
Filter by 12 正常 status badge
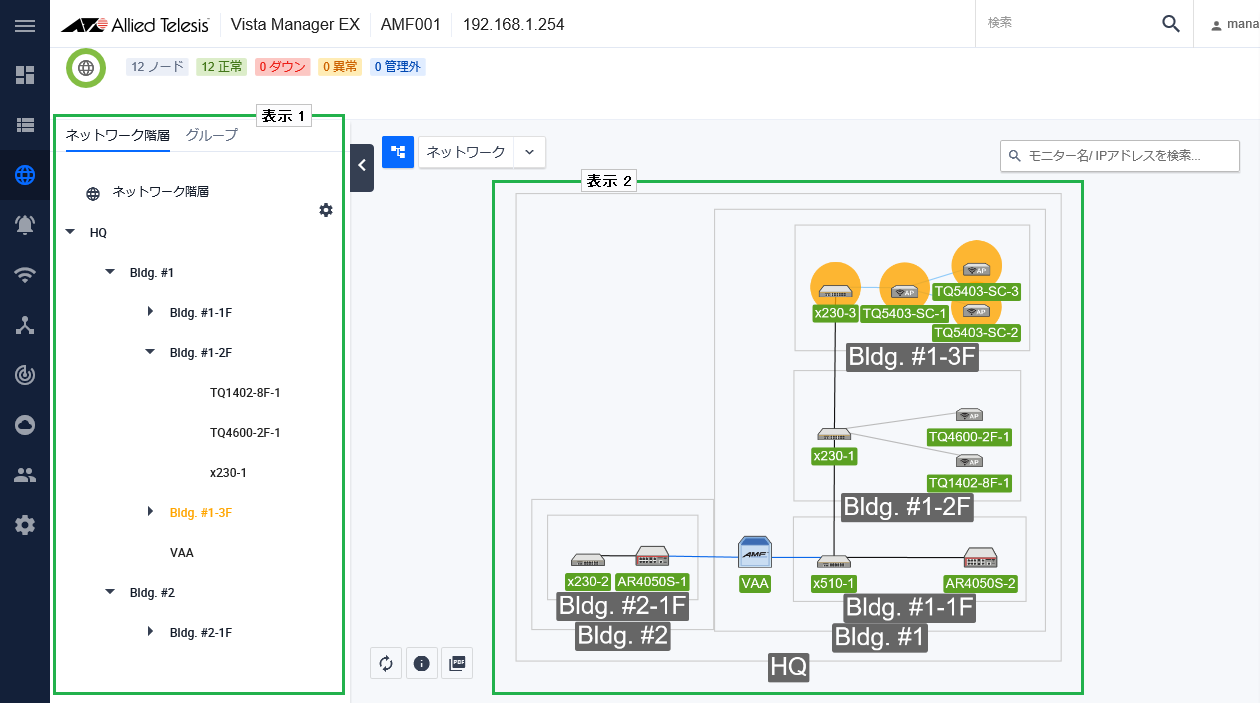[222, 67]
